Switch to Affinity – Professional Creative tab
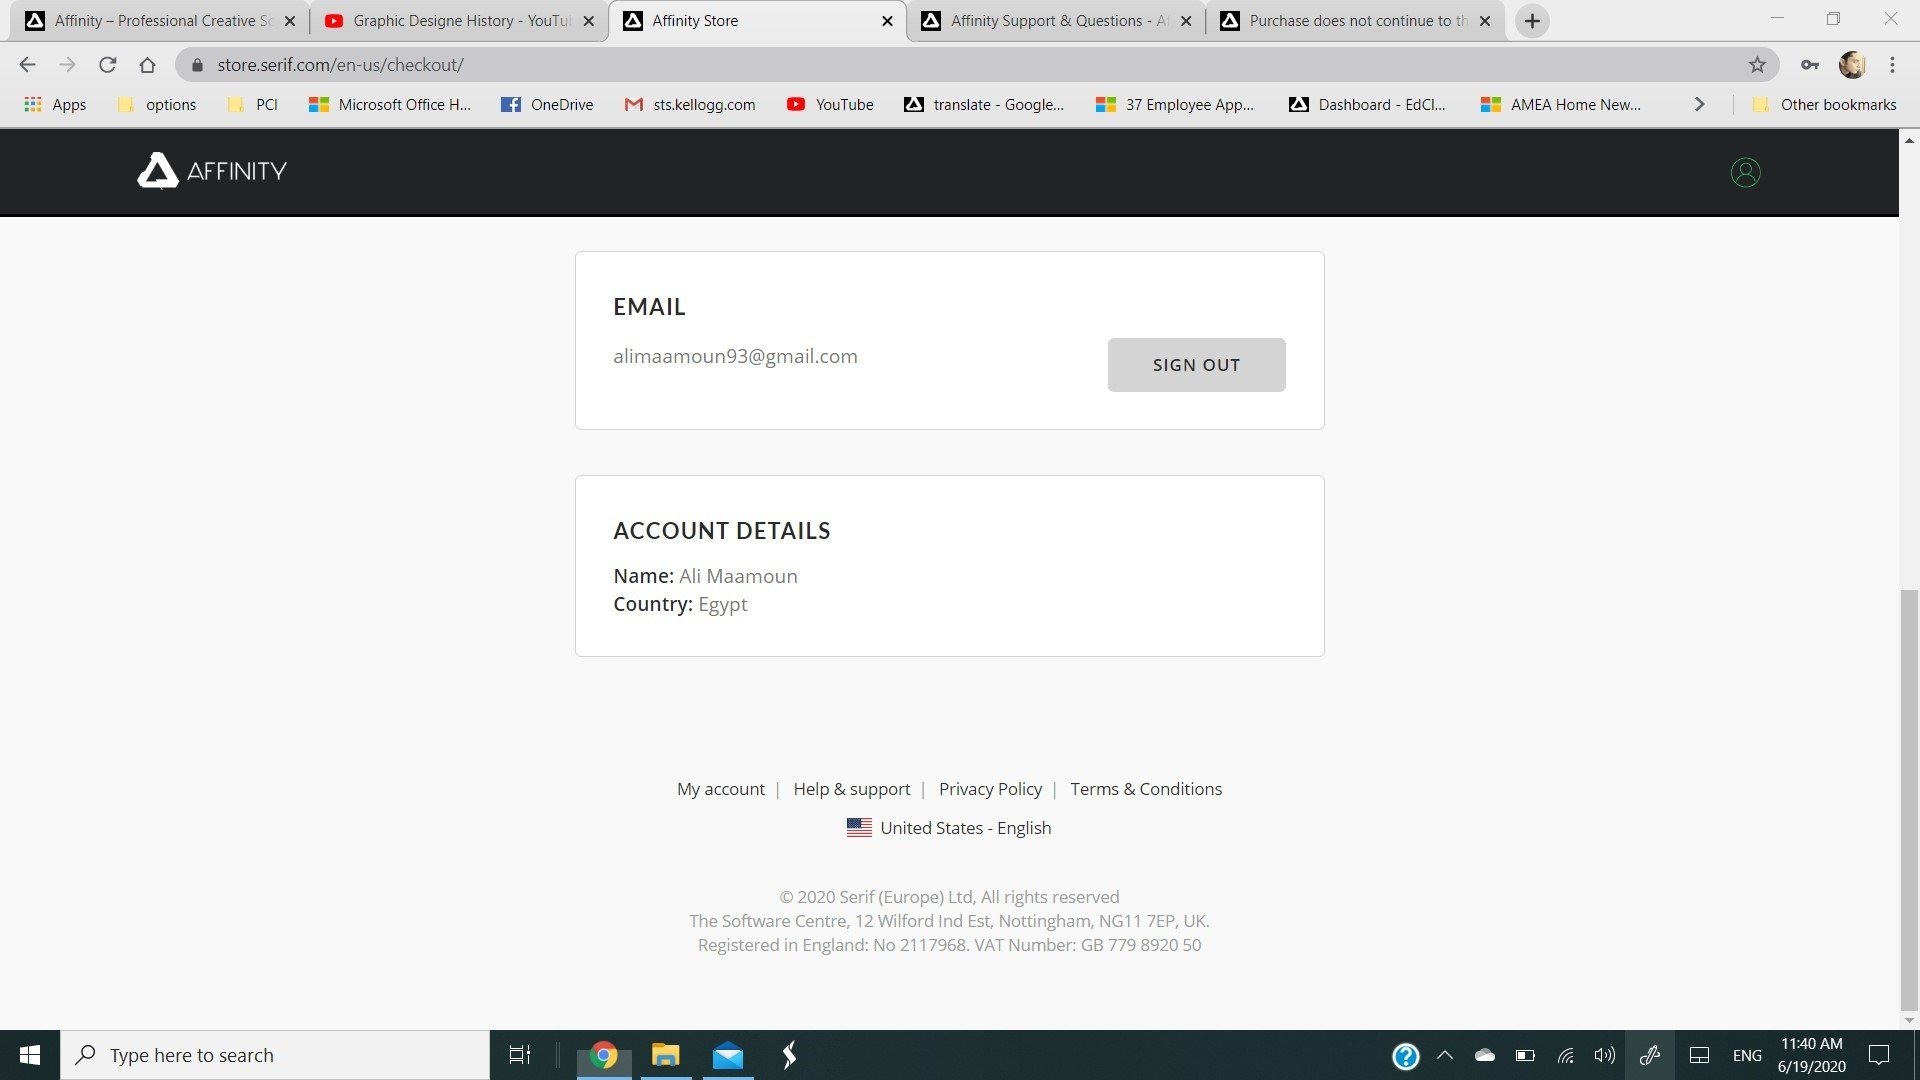Image resolution: width=1920 pixels, height=1080 pixels. 160,21
